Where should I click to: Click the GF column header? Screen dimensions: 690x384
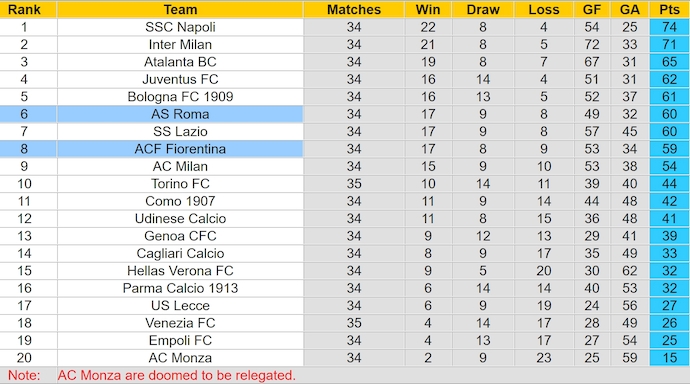pos(592,9)
